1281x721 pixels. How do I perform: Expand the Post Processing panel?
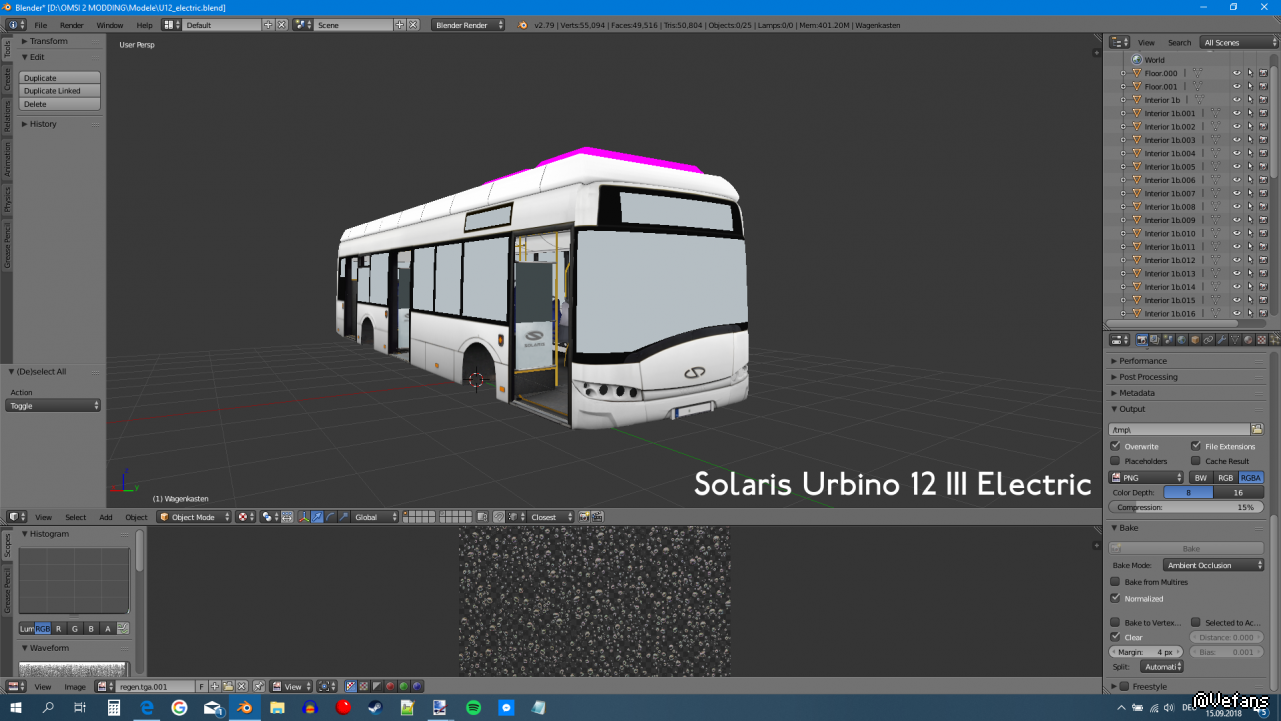(x=1147, y=377)
